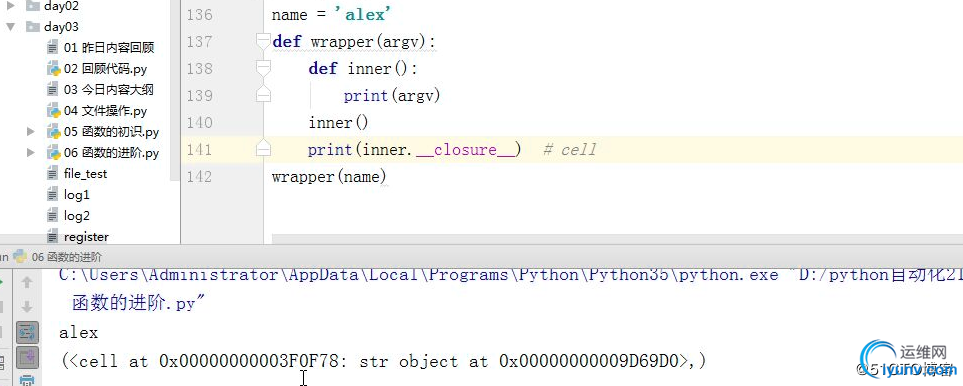Viewport: 963px width, 386px height.
Task: Click the # cell comment
Action: (x=570, y=150)
